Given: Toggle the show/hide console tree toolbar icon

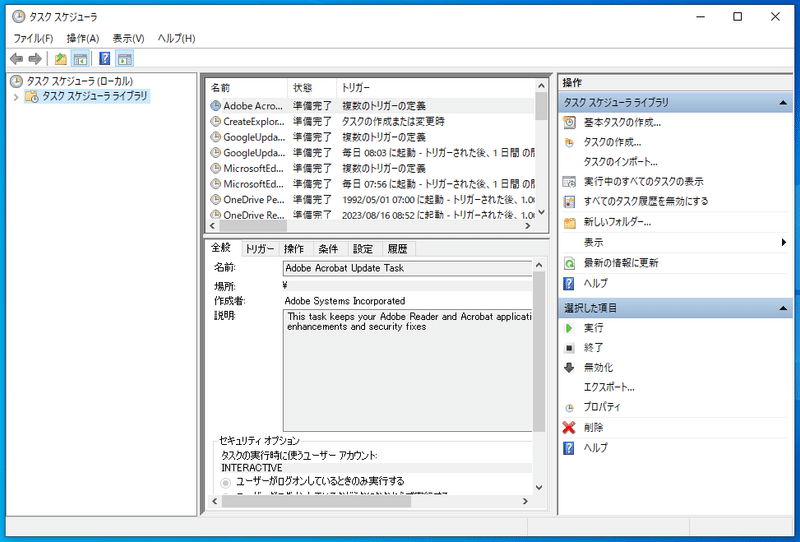Looking at the screenshot, I should 80,59.
